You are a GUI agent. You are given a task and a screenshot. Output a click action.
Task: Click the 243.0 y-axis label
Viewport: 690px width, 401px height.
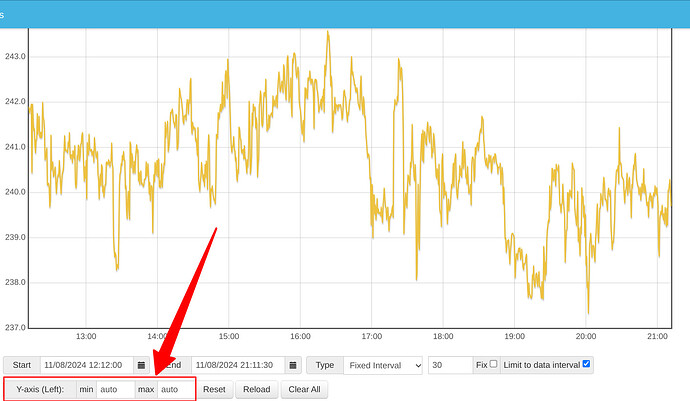coord(15,56)
